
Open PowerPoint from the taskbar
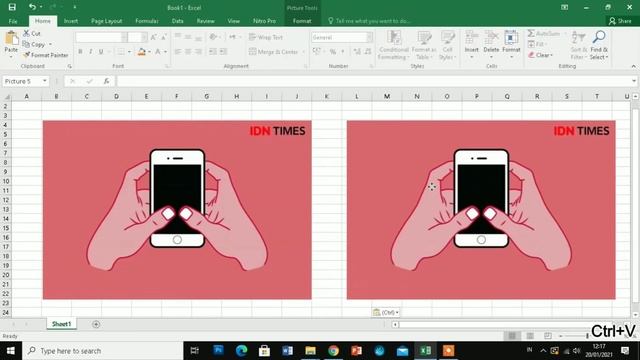(356, 351)
